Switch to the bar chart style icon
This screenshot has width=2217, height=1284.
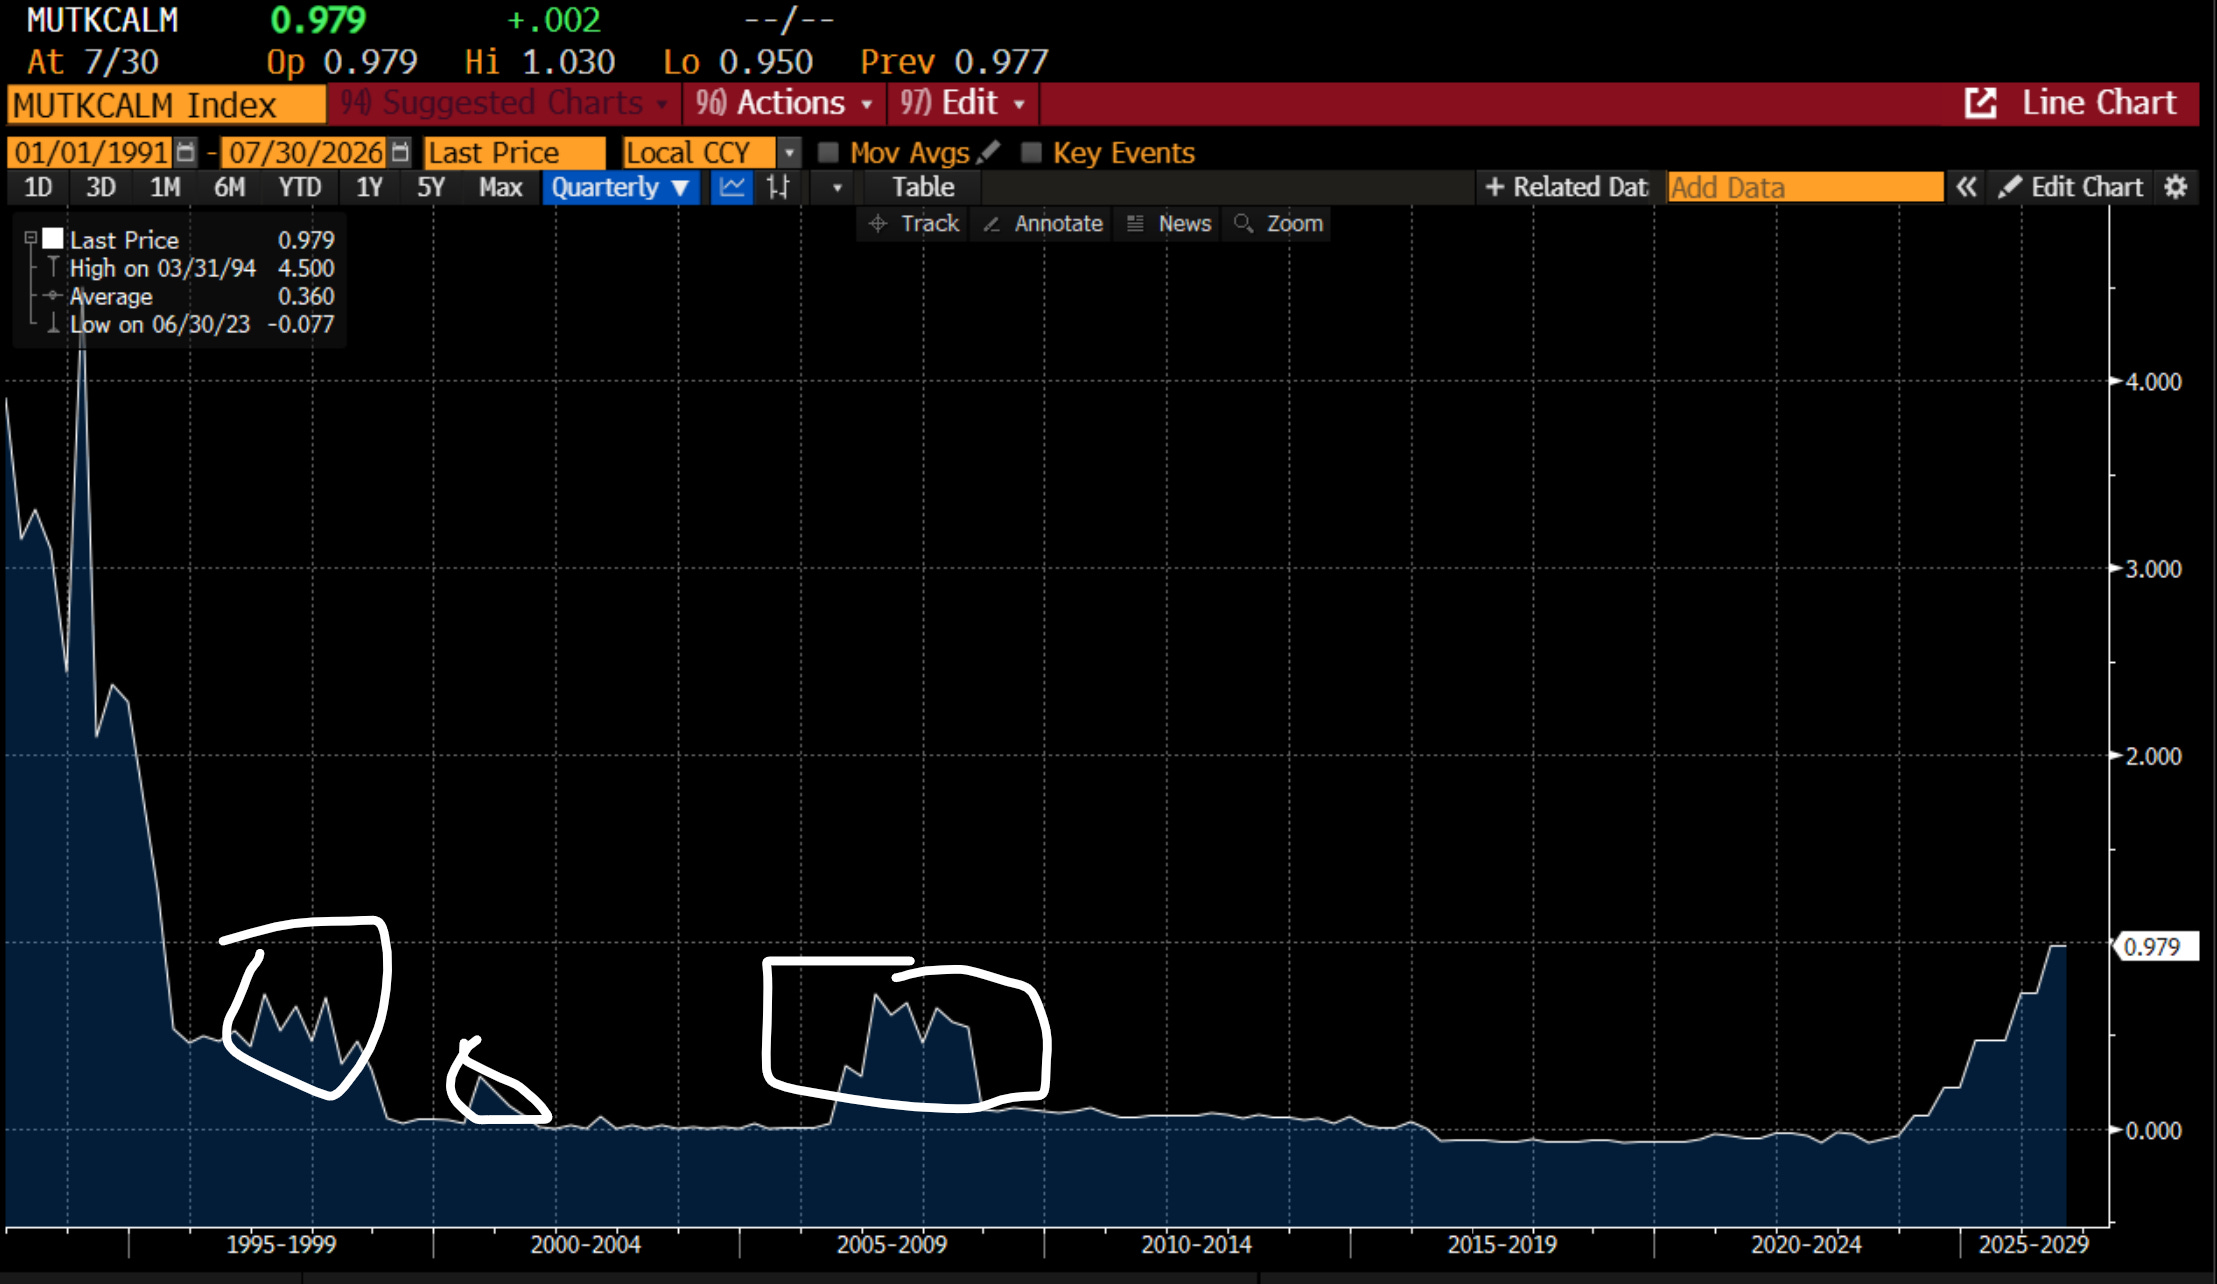tap(778, 187)
